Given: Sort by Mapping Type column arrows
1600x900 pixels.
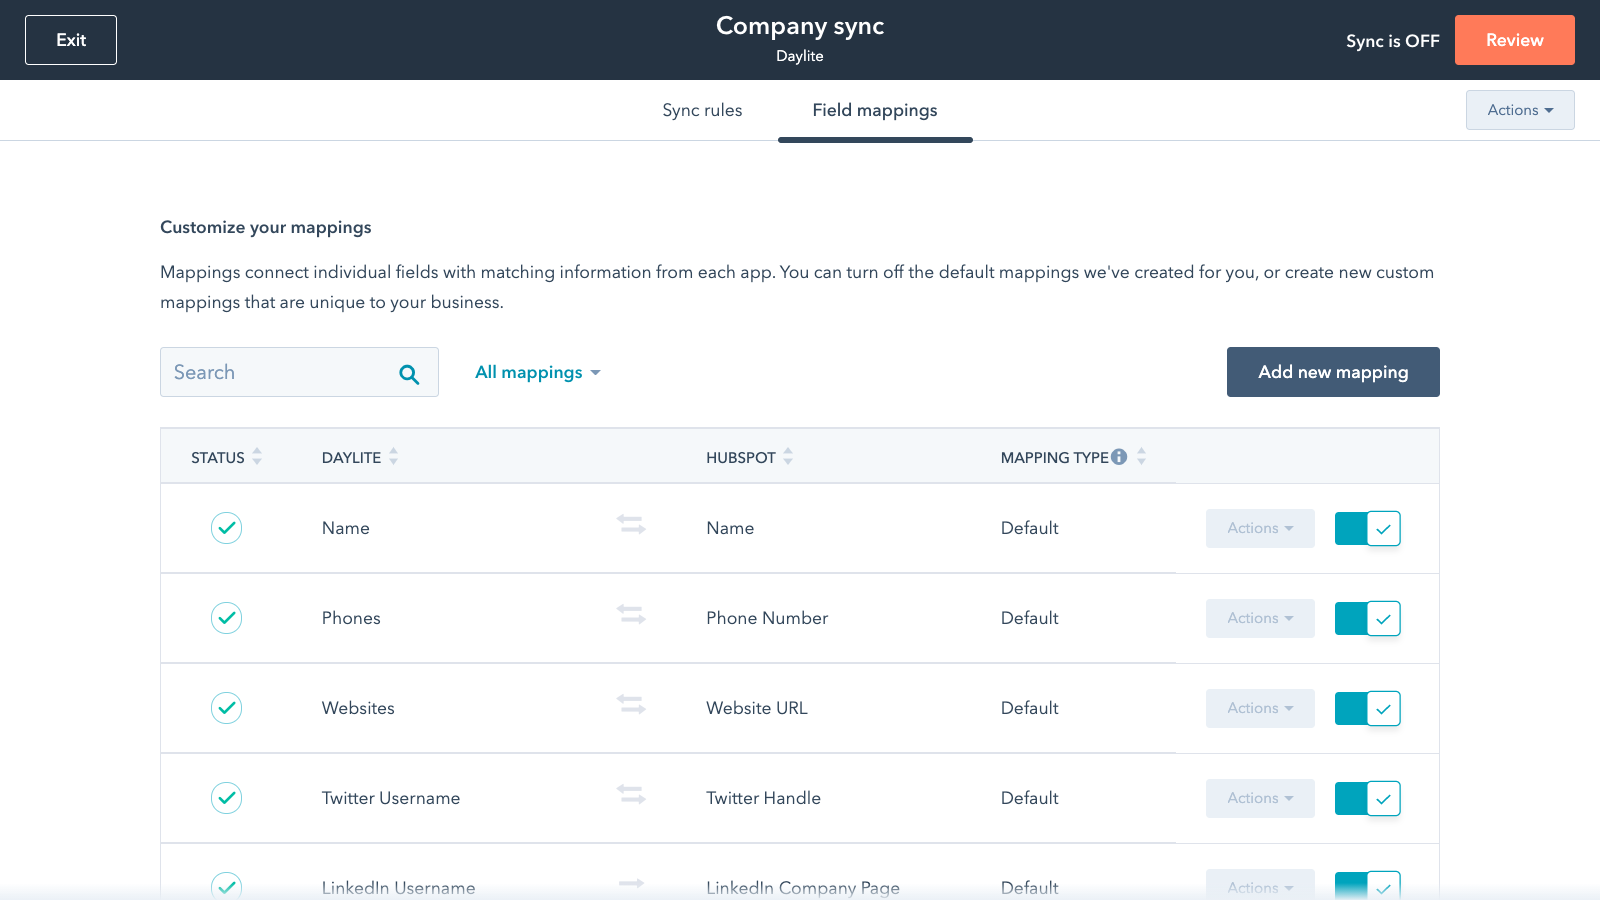Looking at the screenshot, I should 1141,457.
